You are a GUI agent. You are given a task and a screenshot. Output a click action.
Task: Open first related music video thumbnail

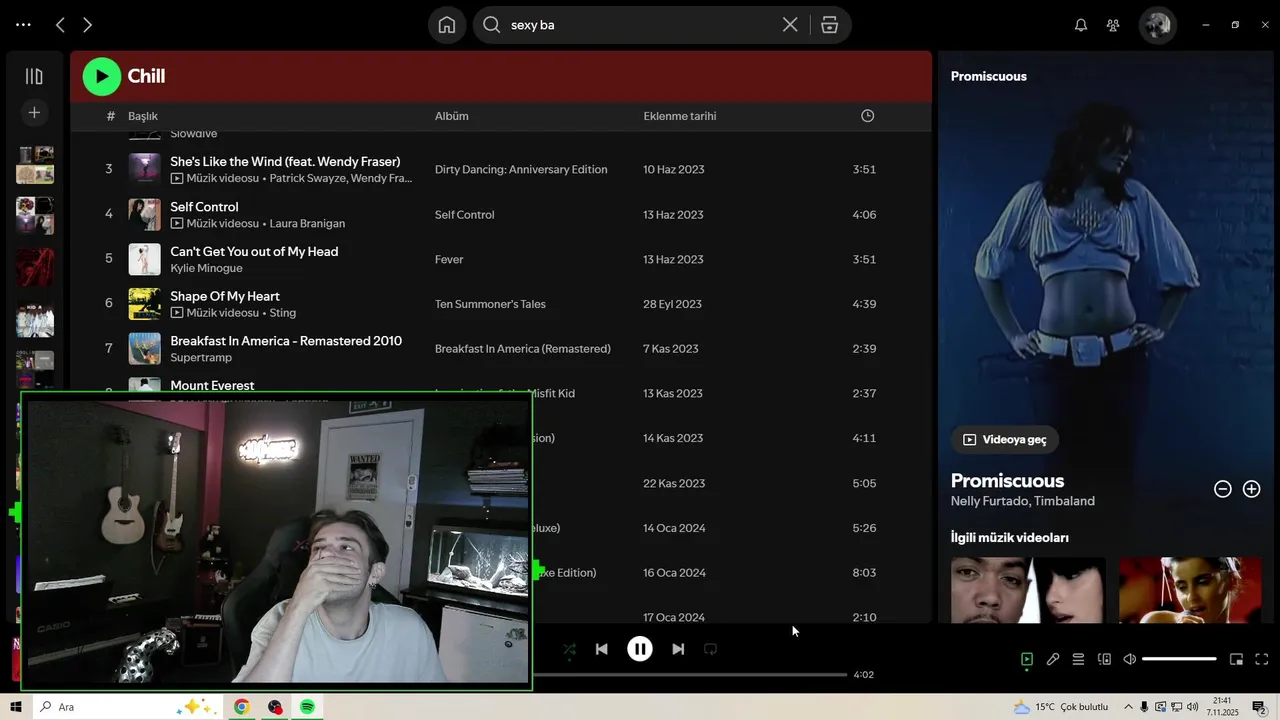coord(1028,590)
